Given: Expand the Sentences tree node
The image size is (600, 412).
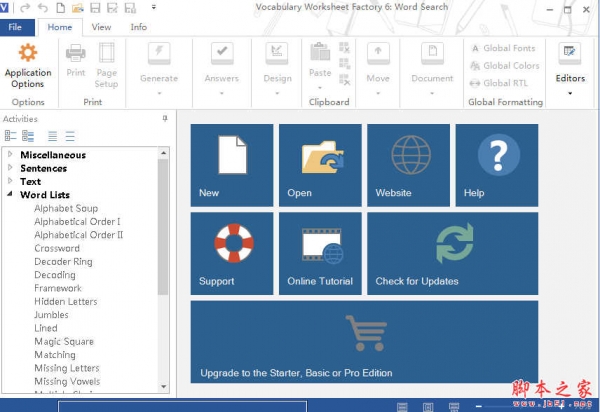Looking at the screenshot, I should pos(10,168).
